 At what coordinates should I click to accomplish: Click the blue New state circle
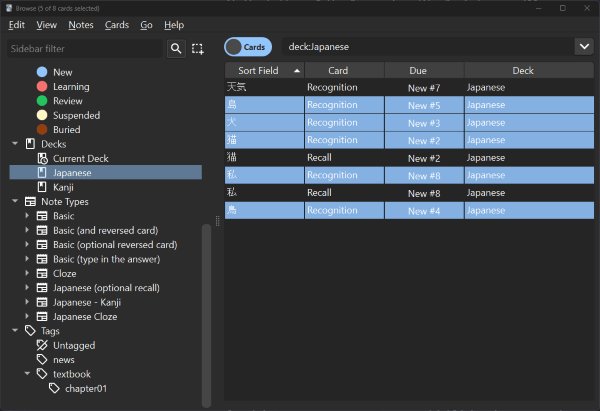coord(42,72)
